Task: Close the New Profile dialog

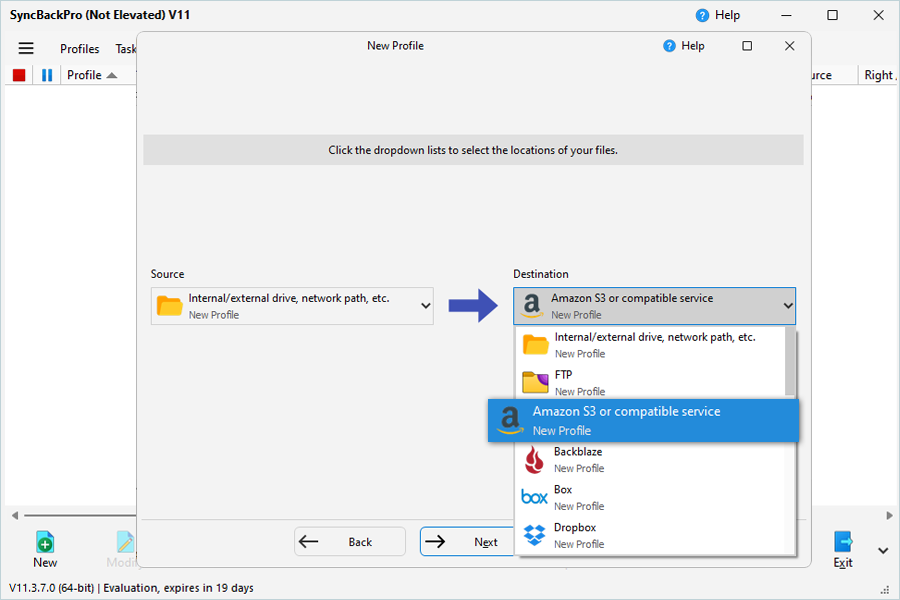Action: click(x=790, y=46)
